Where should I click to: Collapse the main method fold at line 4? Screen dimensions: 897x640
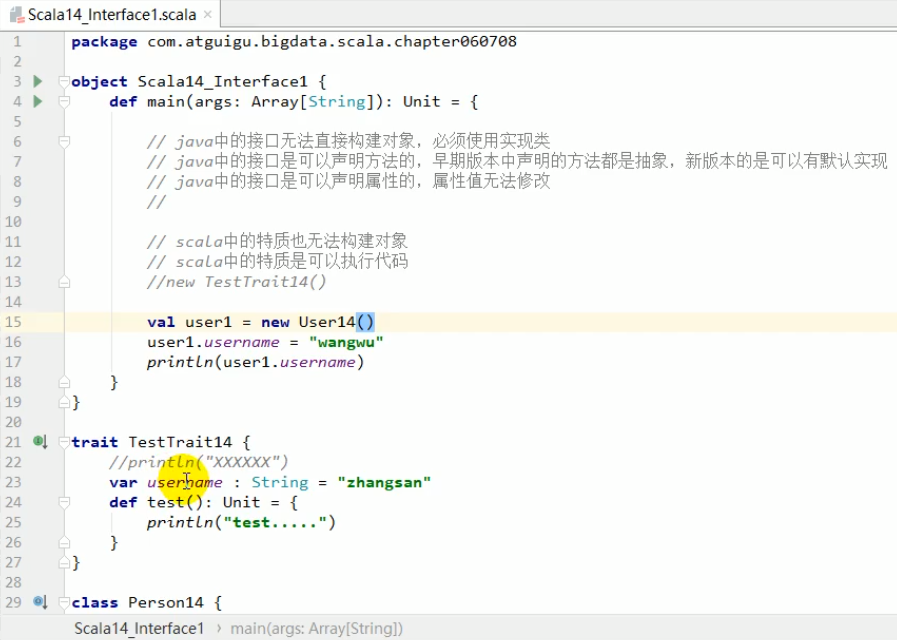(x=64, y=101)
